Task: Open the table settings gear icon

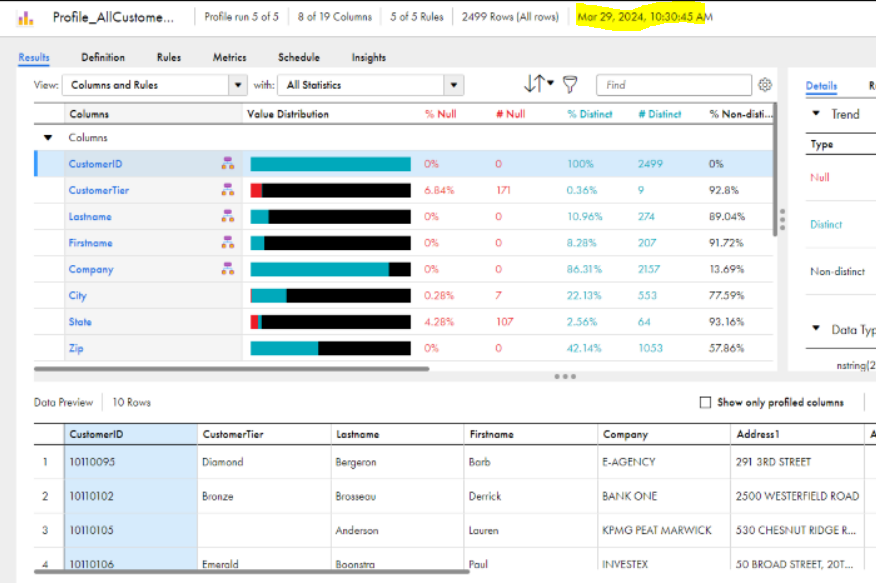Action: (x=765, y=85)
